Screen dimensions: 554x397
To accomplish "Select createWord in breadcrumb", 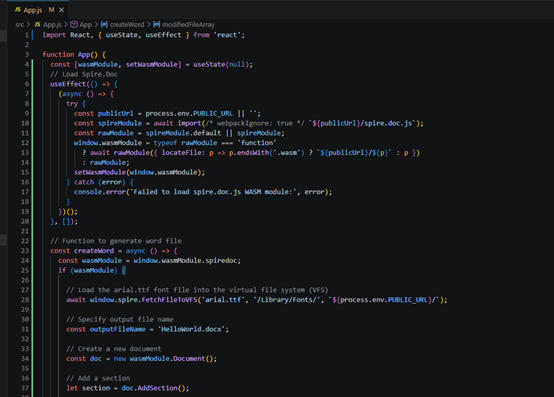I will 127,25.
